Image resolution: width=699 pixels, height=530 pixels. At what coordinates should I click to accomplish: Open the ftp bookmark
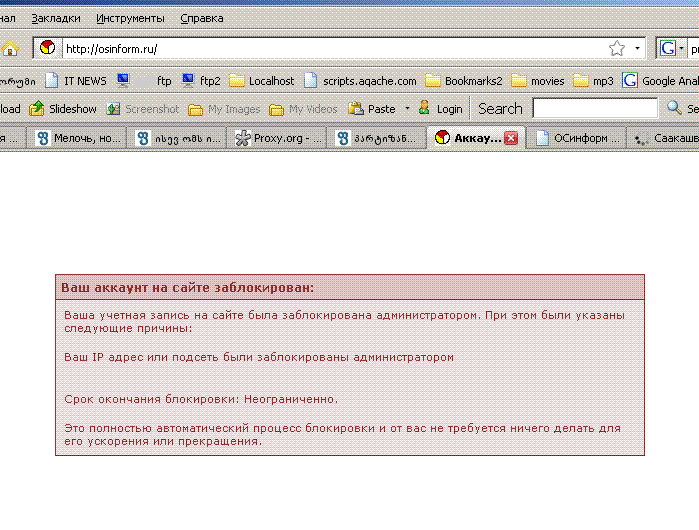pyautogui.click(x=144, y=81)
